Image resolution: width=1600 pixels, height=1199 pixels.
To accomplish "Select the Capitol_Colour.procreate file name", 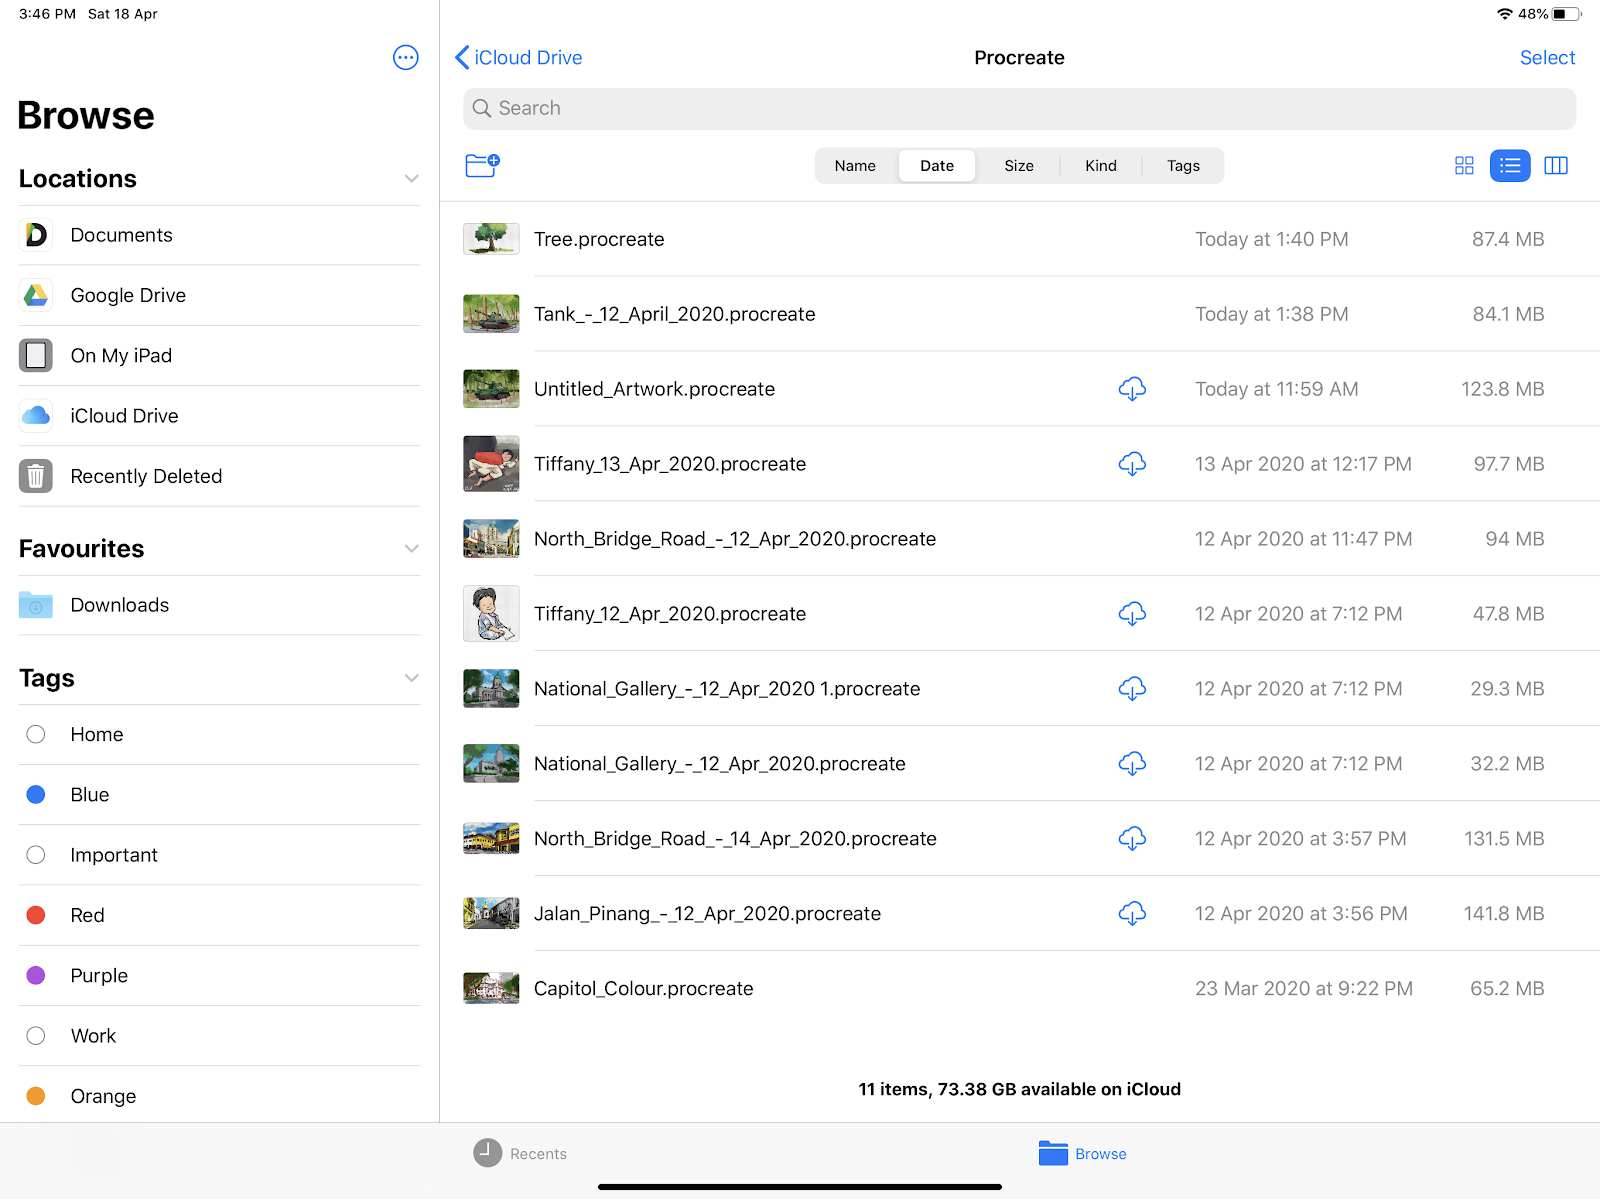I will pyautogui.click(x=643, y=989).
